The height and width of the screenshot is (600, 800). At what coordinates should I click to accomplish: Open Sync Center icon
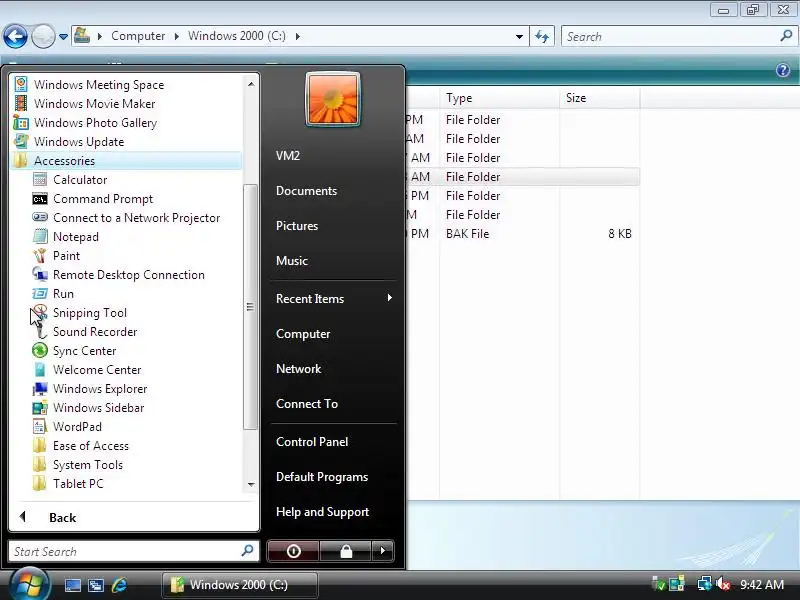tap(40, 351)
